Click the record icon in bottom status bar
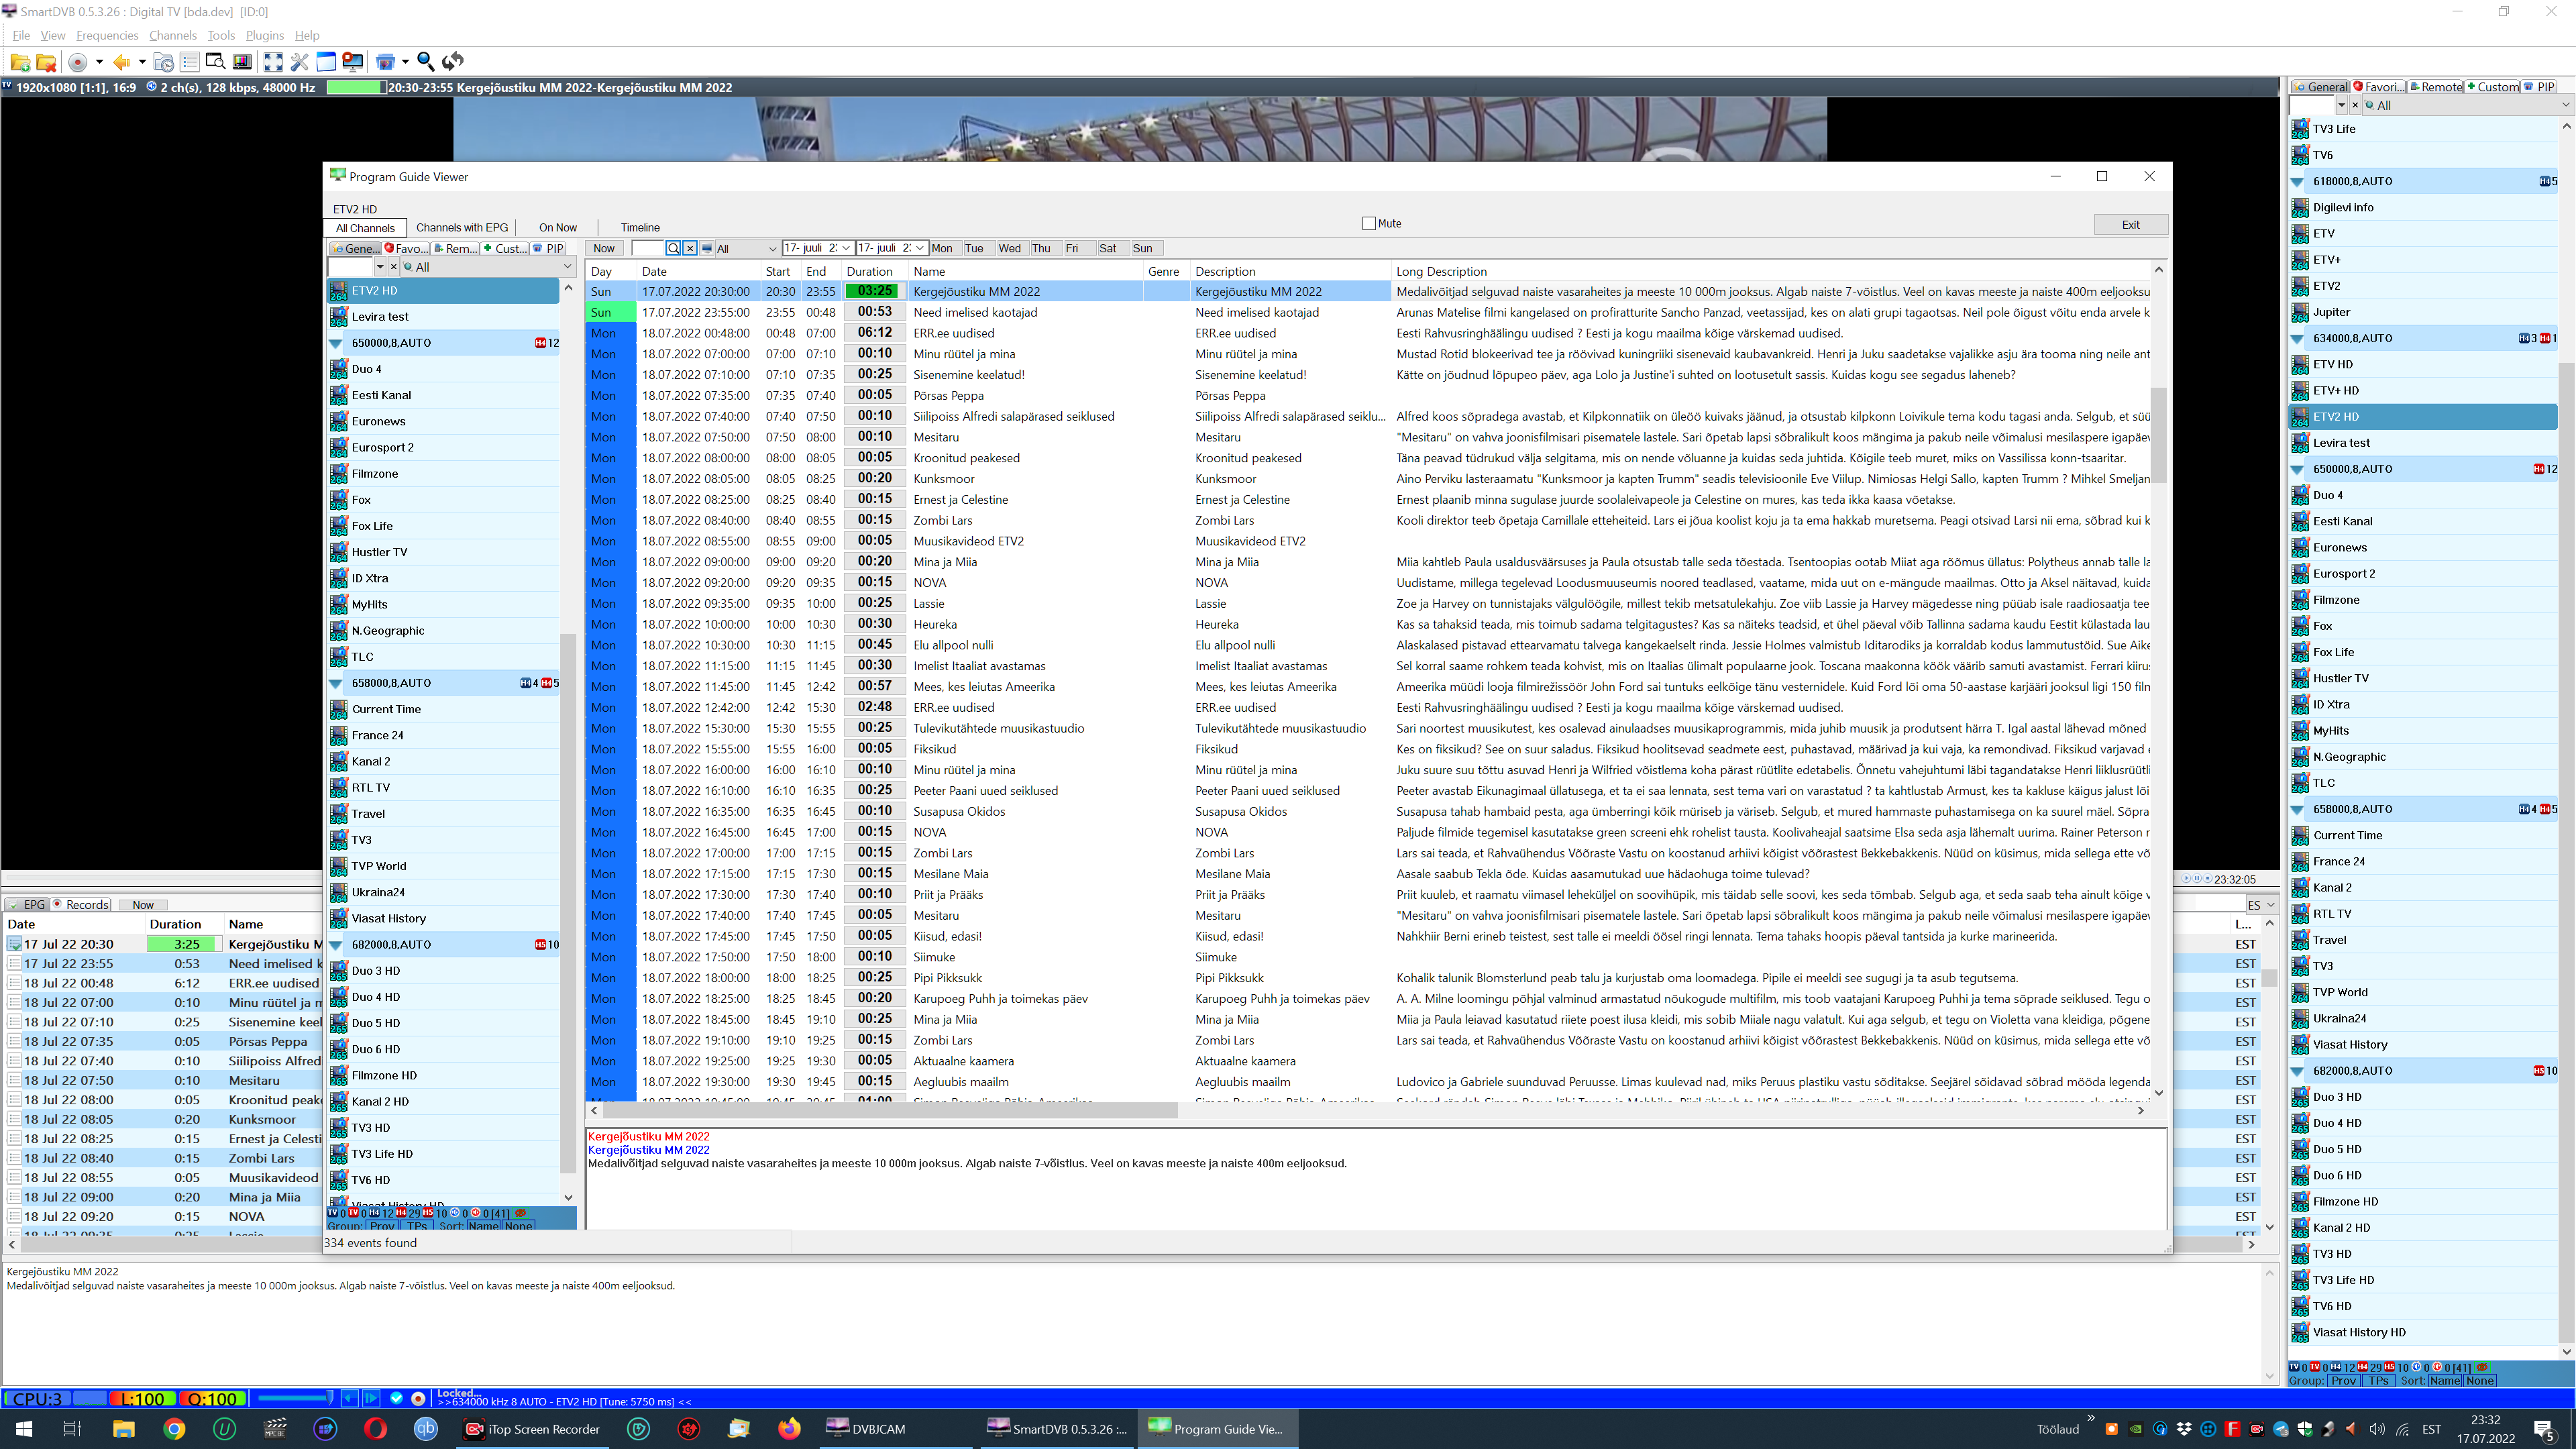The image size is (2576, 1449). (418, 1398)
